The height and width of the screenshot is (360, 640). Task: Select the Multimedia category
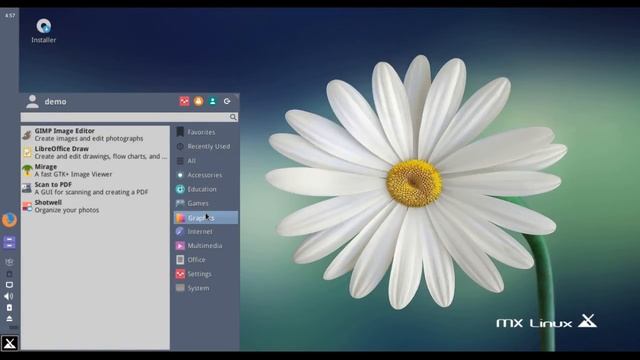pos(206,246)
